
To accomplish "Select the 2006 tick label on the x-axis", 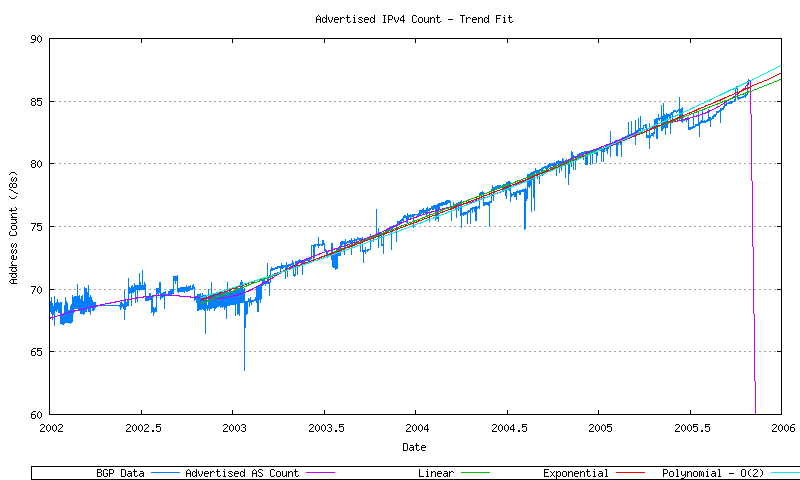I will pyautogui.click(x=782, y=428).
